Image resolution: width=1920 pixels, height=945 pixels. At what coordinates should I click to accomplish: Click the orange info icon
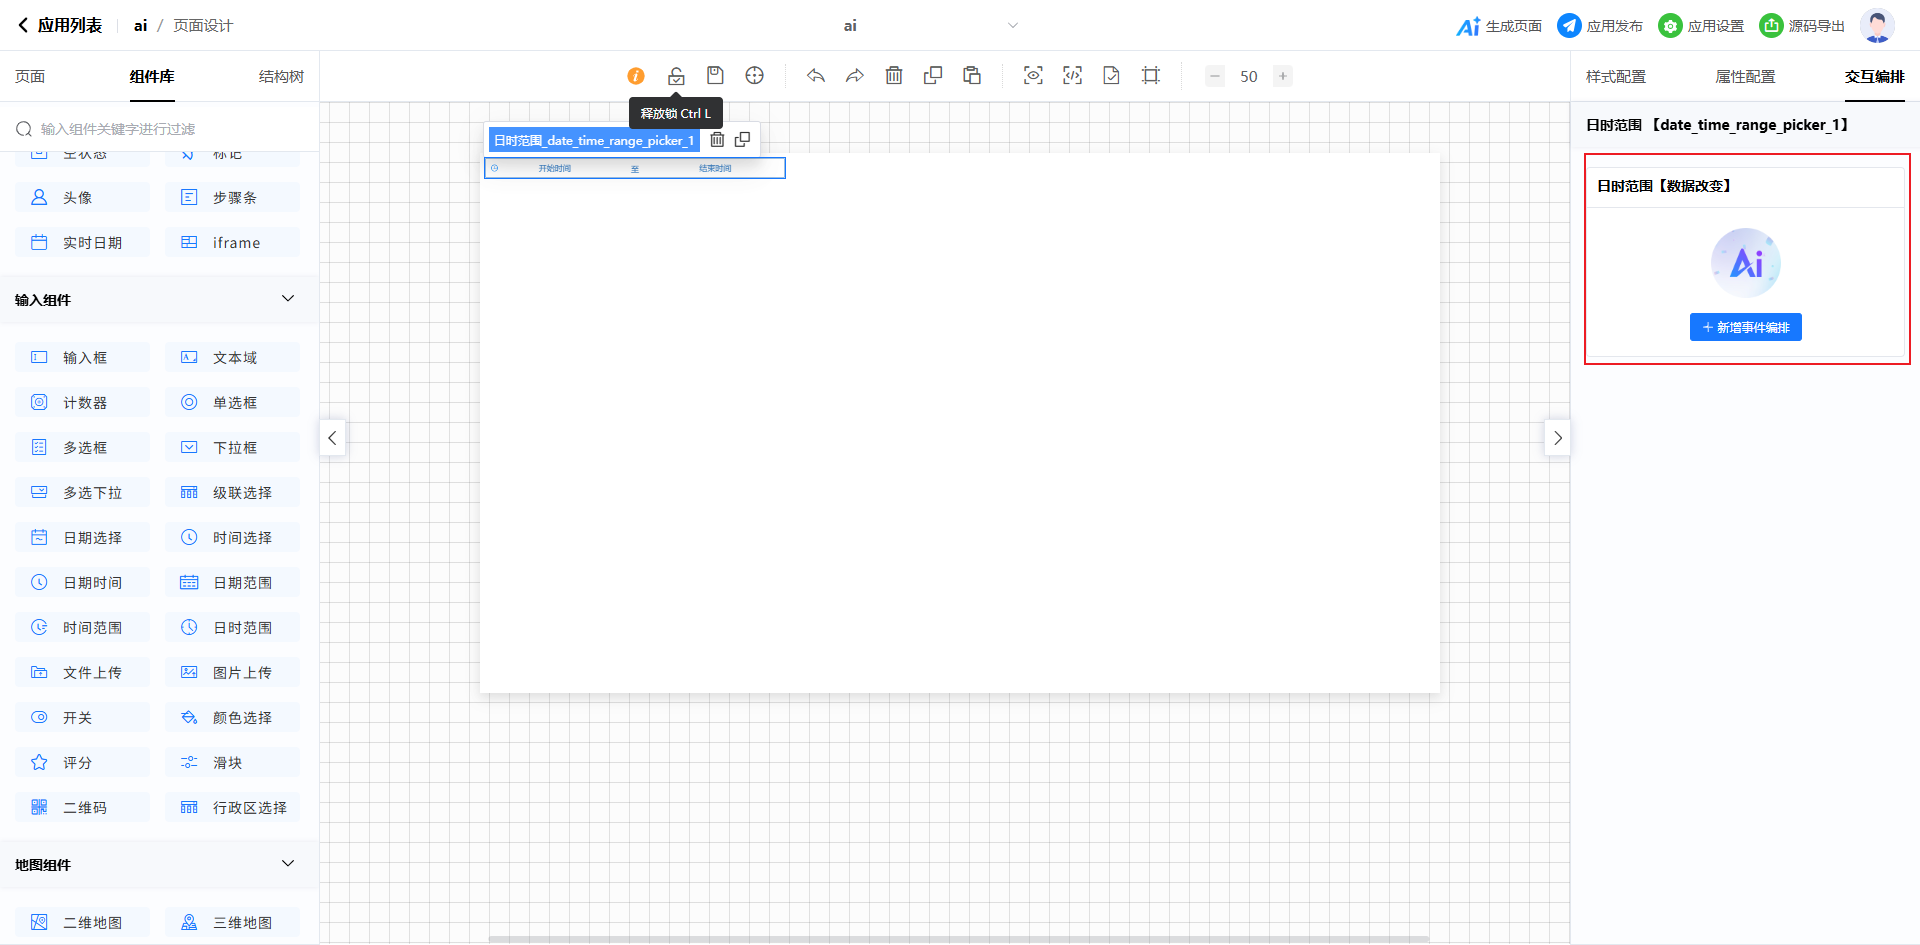[x=636, y=76]
